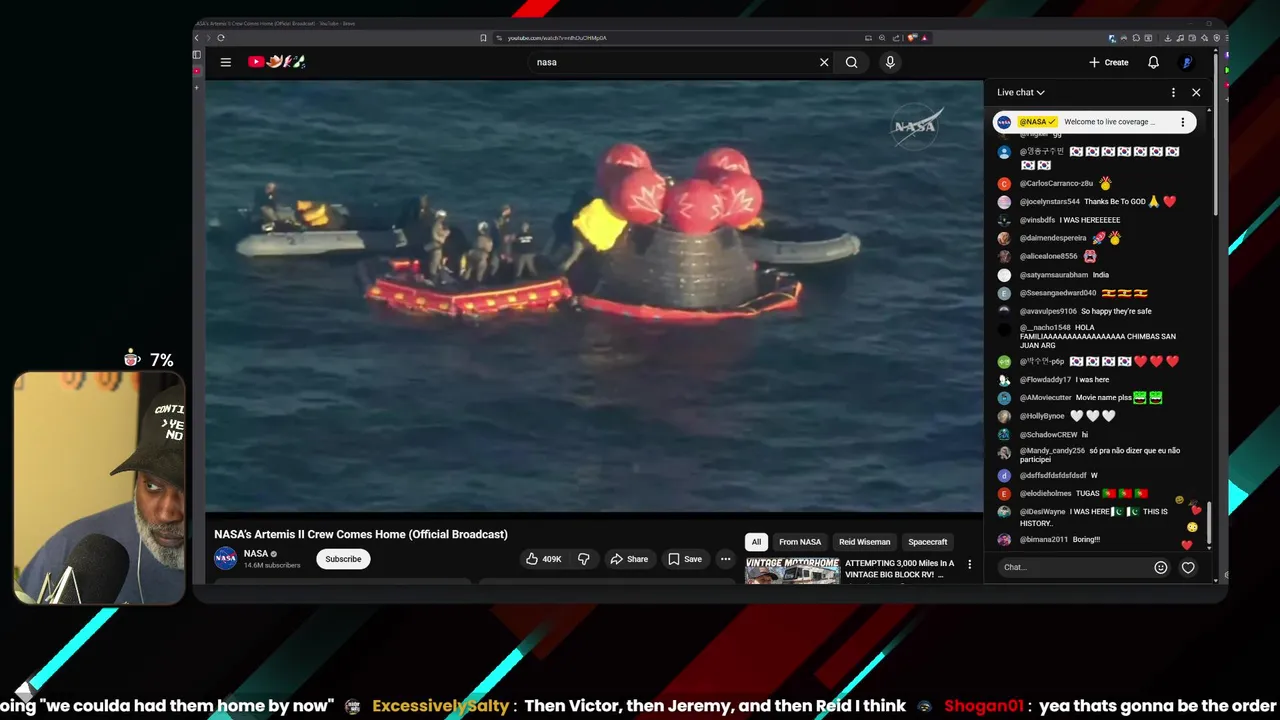Open the account avatar menu

pyautogui.click(x=1187, y=62)
